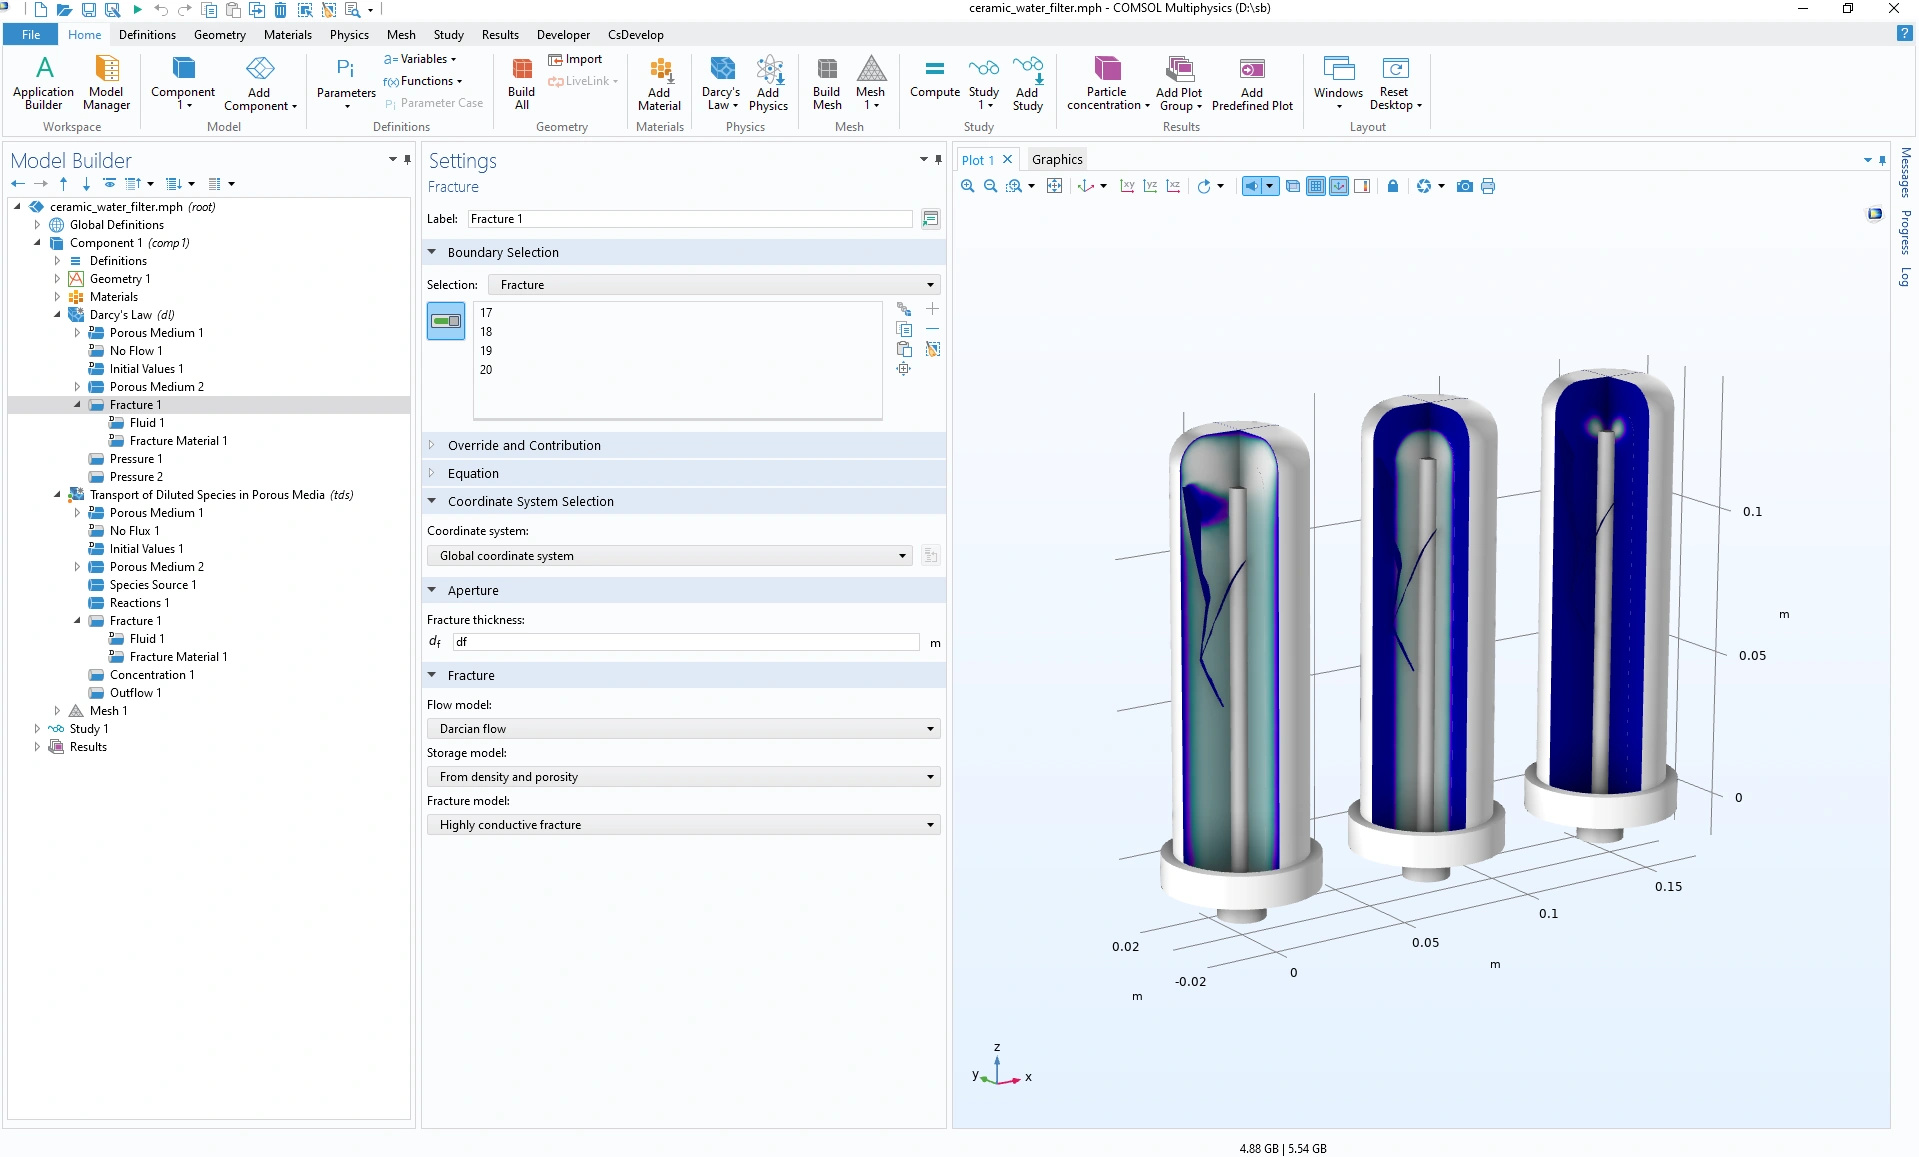Click the Delete trash icon in top toolbar

tap(280, 10)
